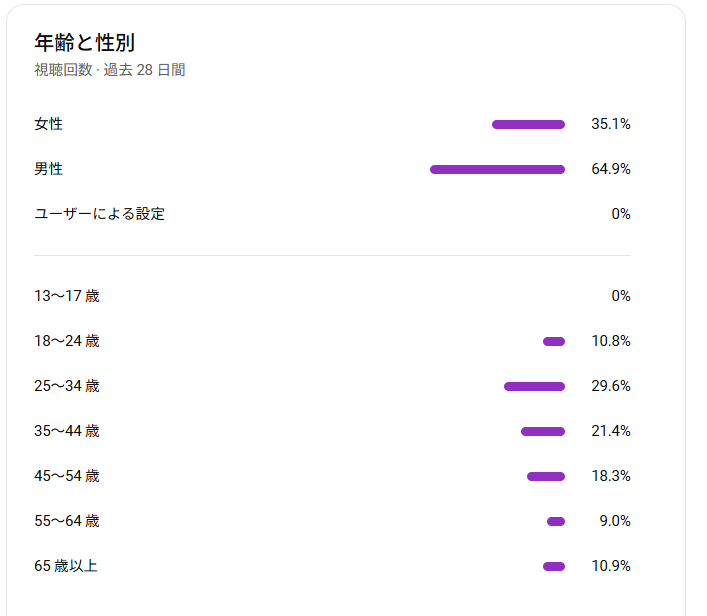The image size is (707, 616).
Task: Select the 55〜64 歳 age label
Action: [x=67, y=521]
